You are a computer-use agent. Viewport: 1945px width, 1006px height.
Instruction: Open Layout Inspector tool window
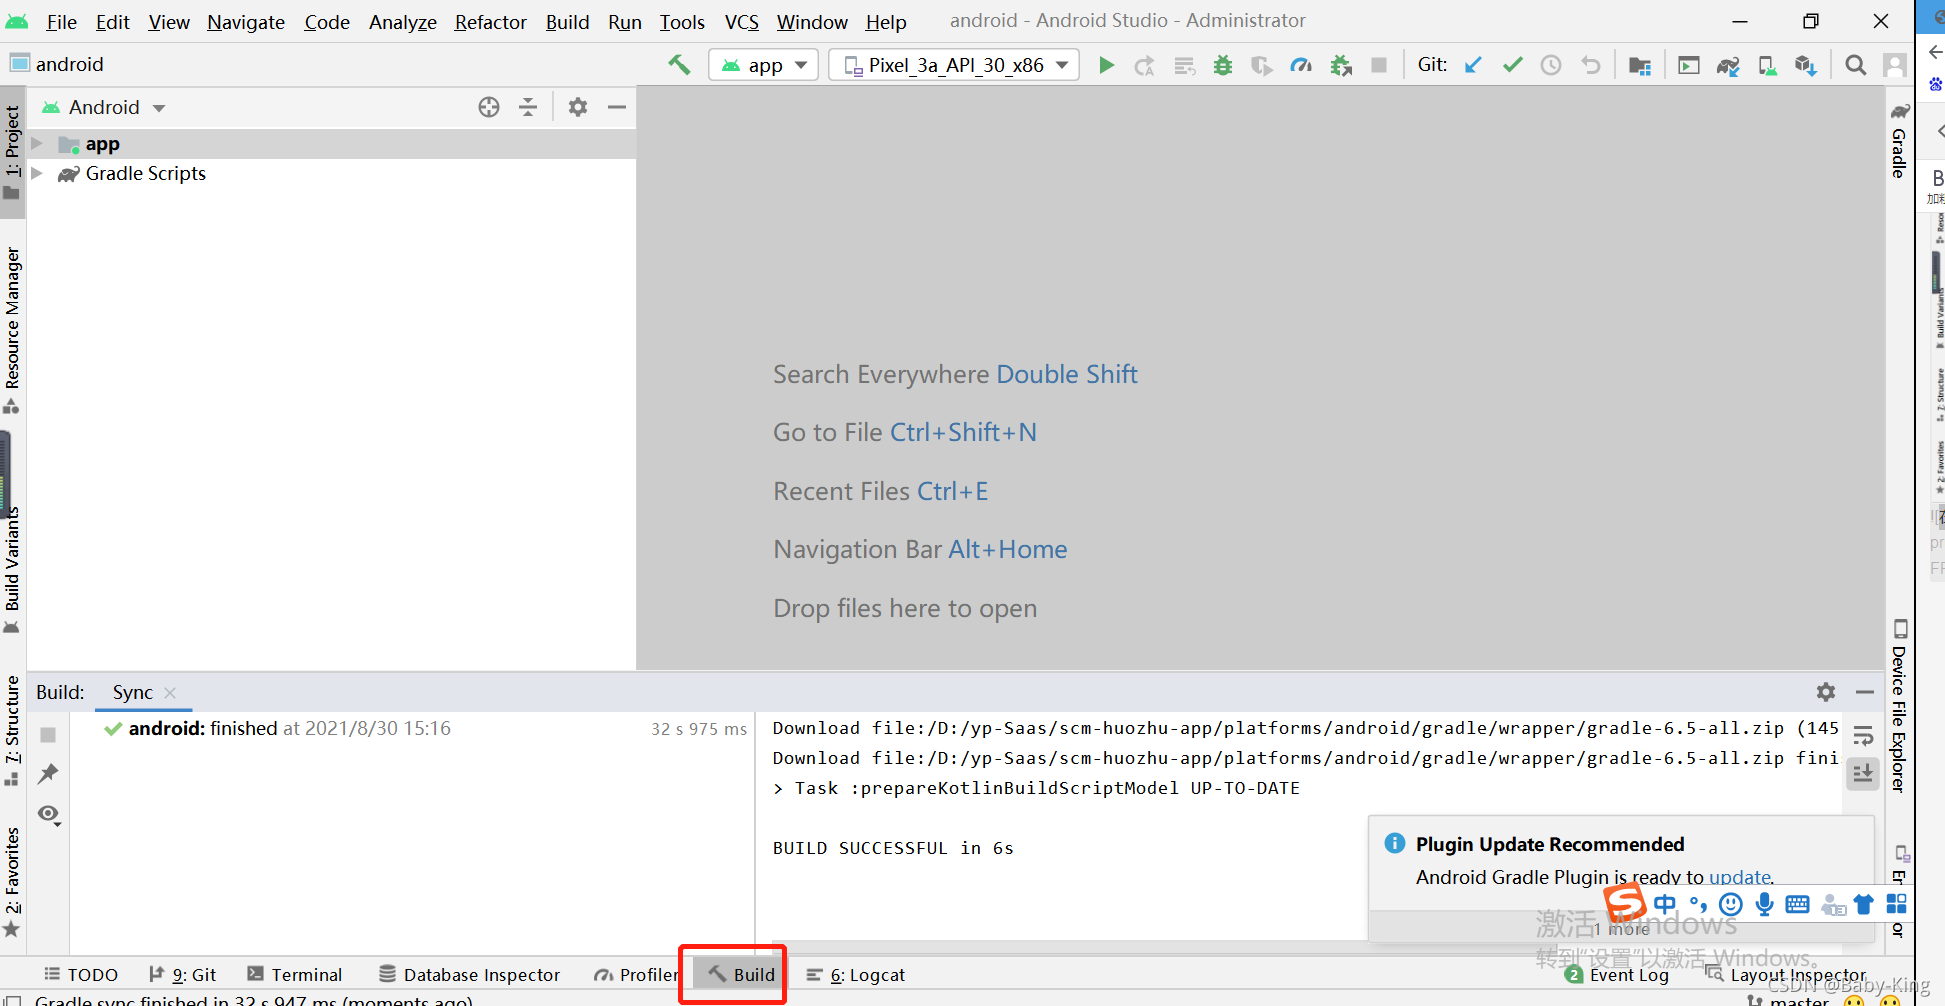click(x=1786, y=975)
